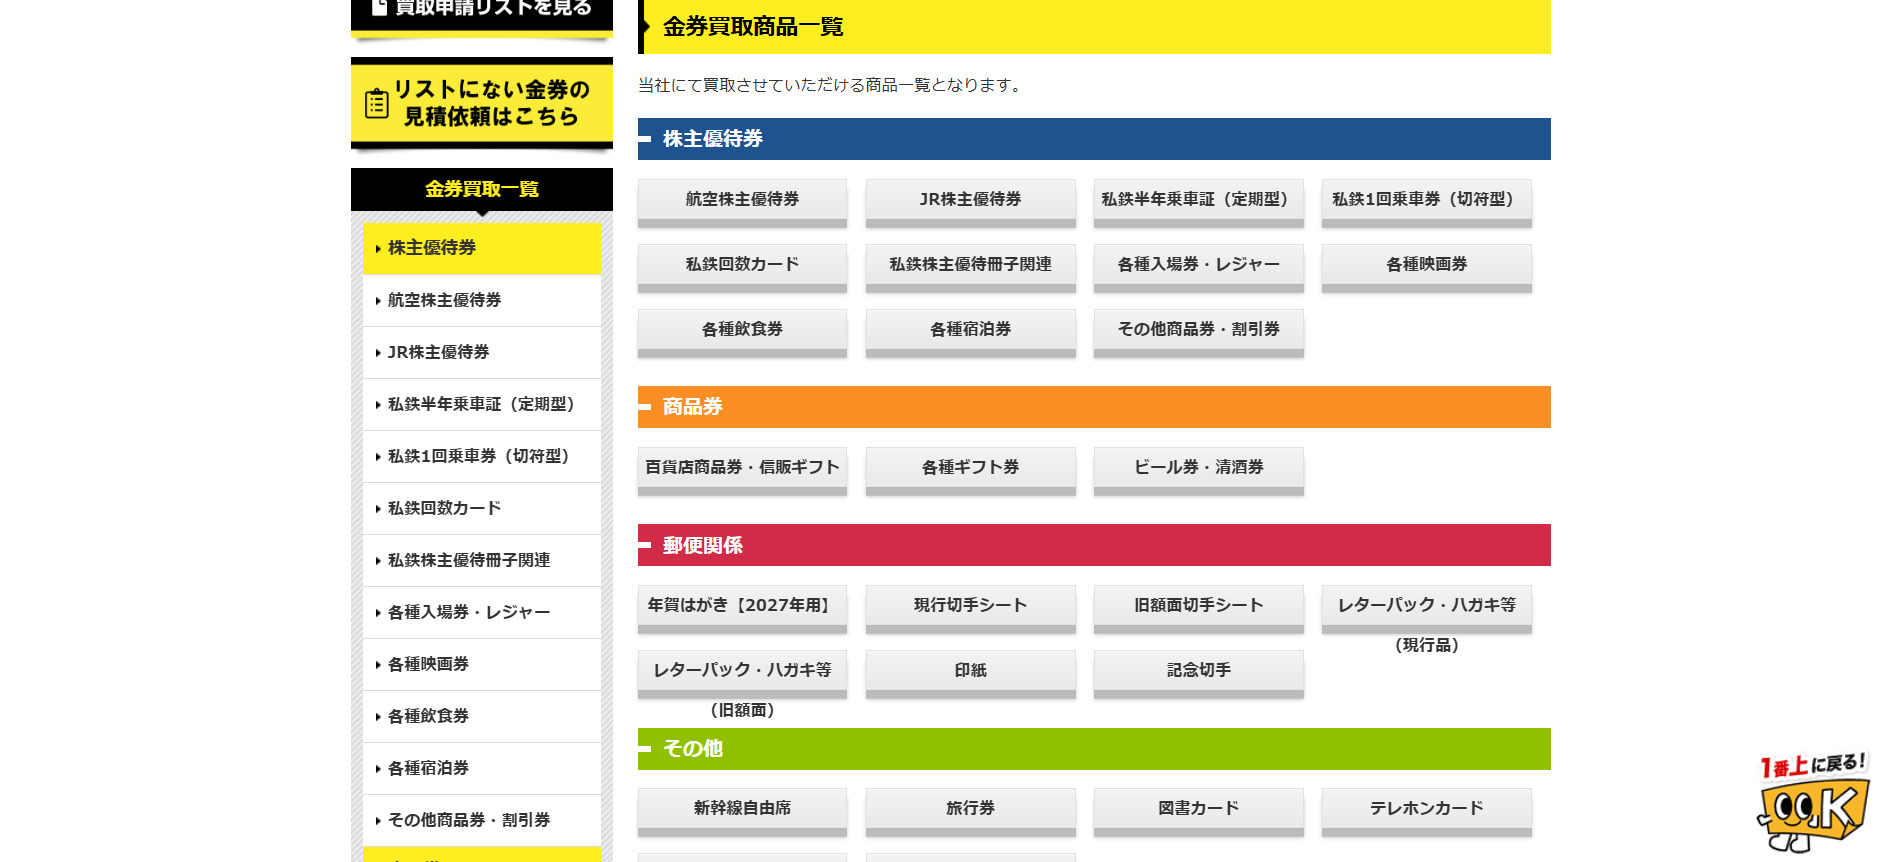
Task: Select the 新幹線自由席 button
Action: [742, 812]
